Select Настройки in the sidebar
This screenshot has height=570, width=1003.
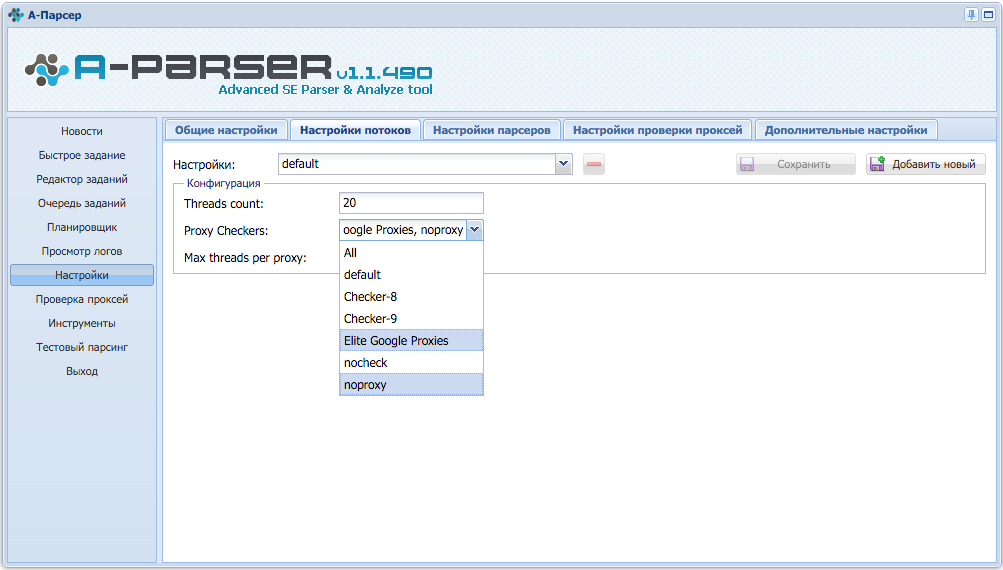pos(82,275)
